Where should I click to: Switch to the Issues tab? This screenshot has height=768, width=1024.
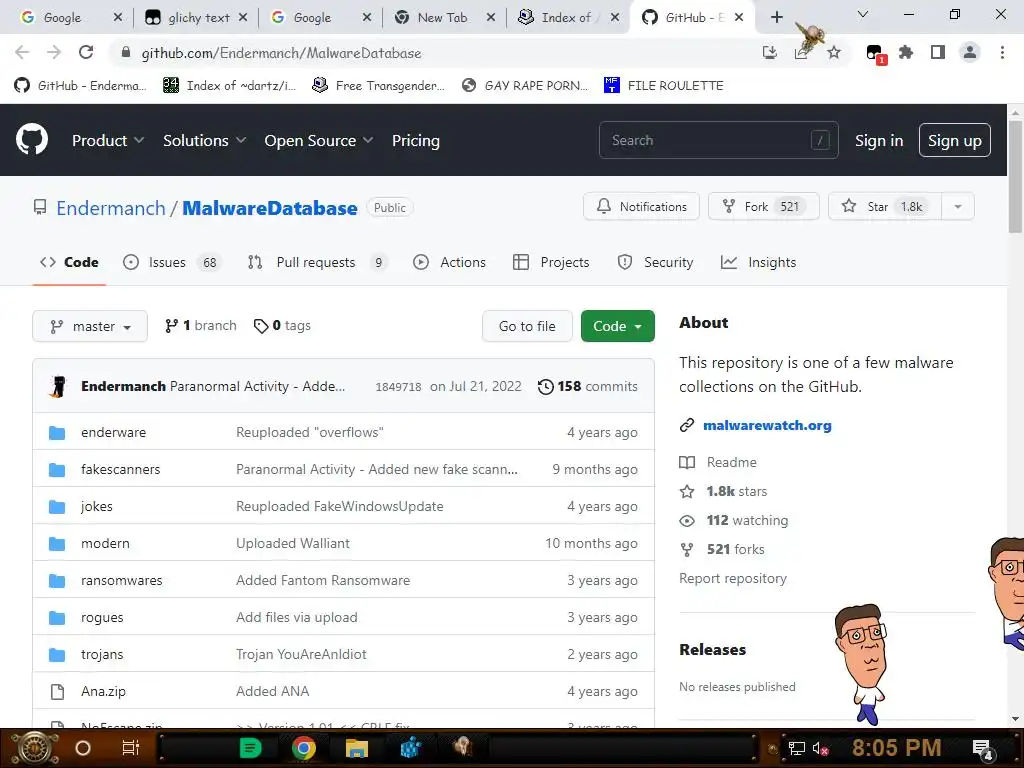click(x=172, y=262)
